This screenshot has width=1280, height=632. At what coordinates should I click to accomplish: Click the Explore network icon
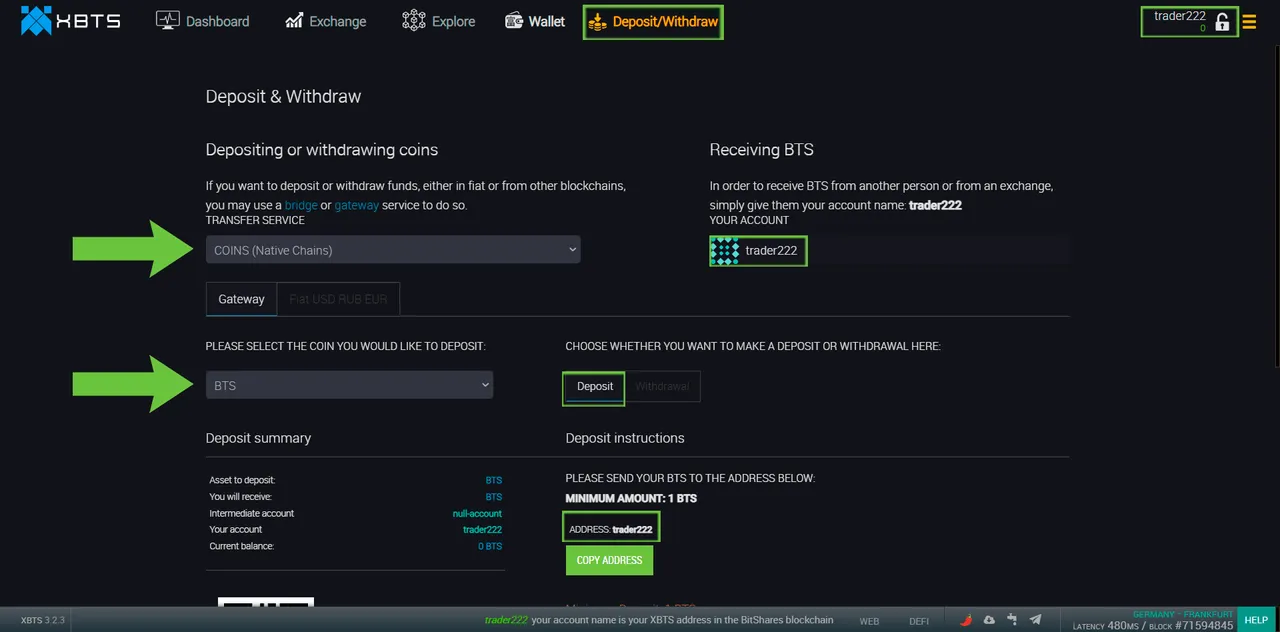tap(413, 21)
